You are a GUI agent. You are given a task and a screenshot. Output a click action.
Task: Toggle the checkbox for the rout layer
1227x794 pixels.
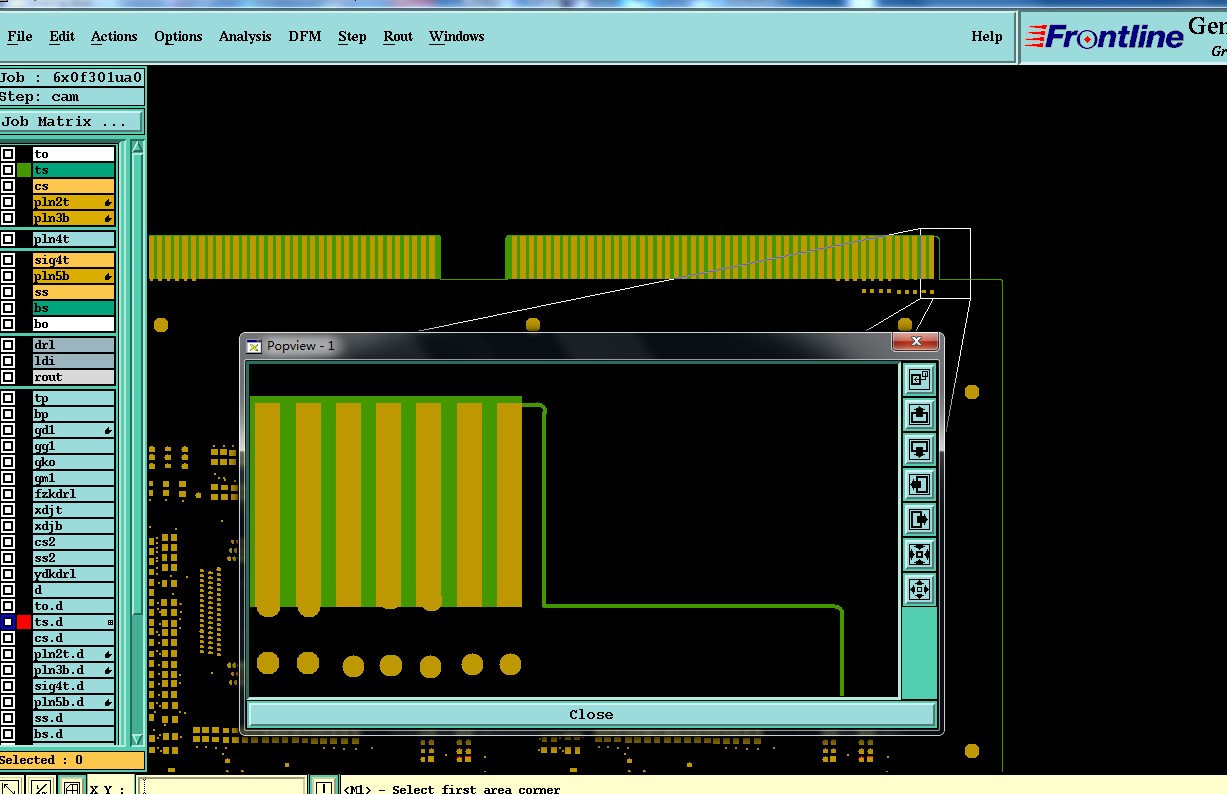click(8, 377)
